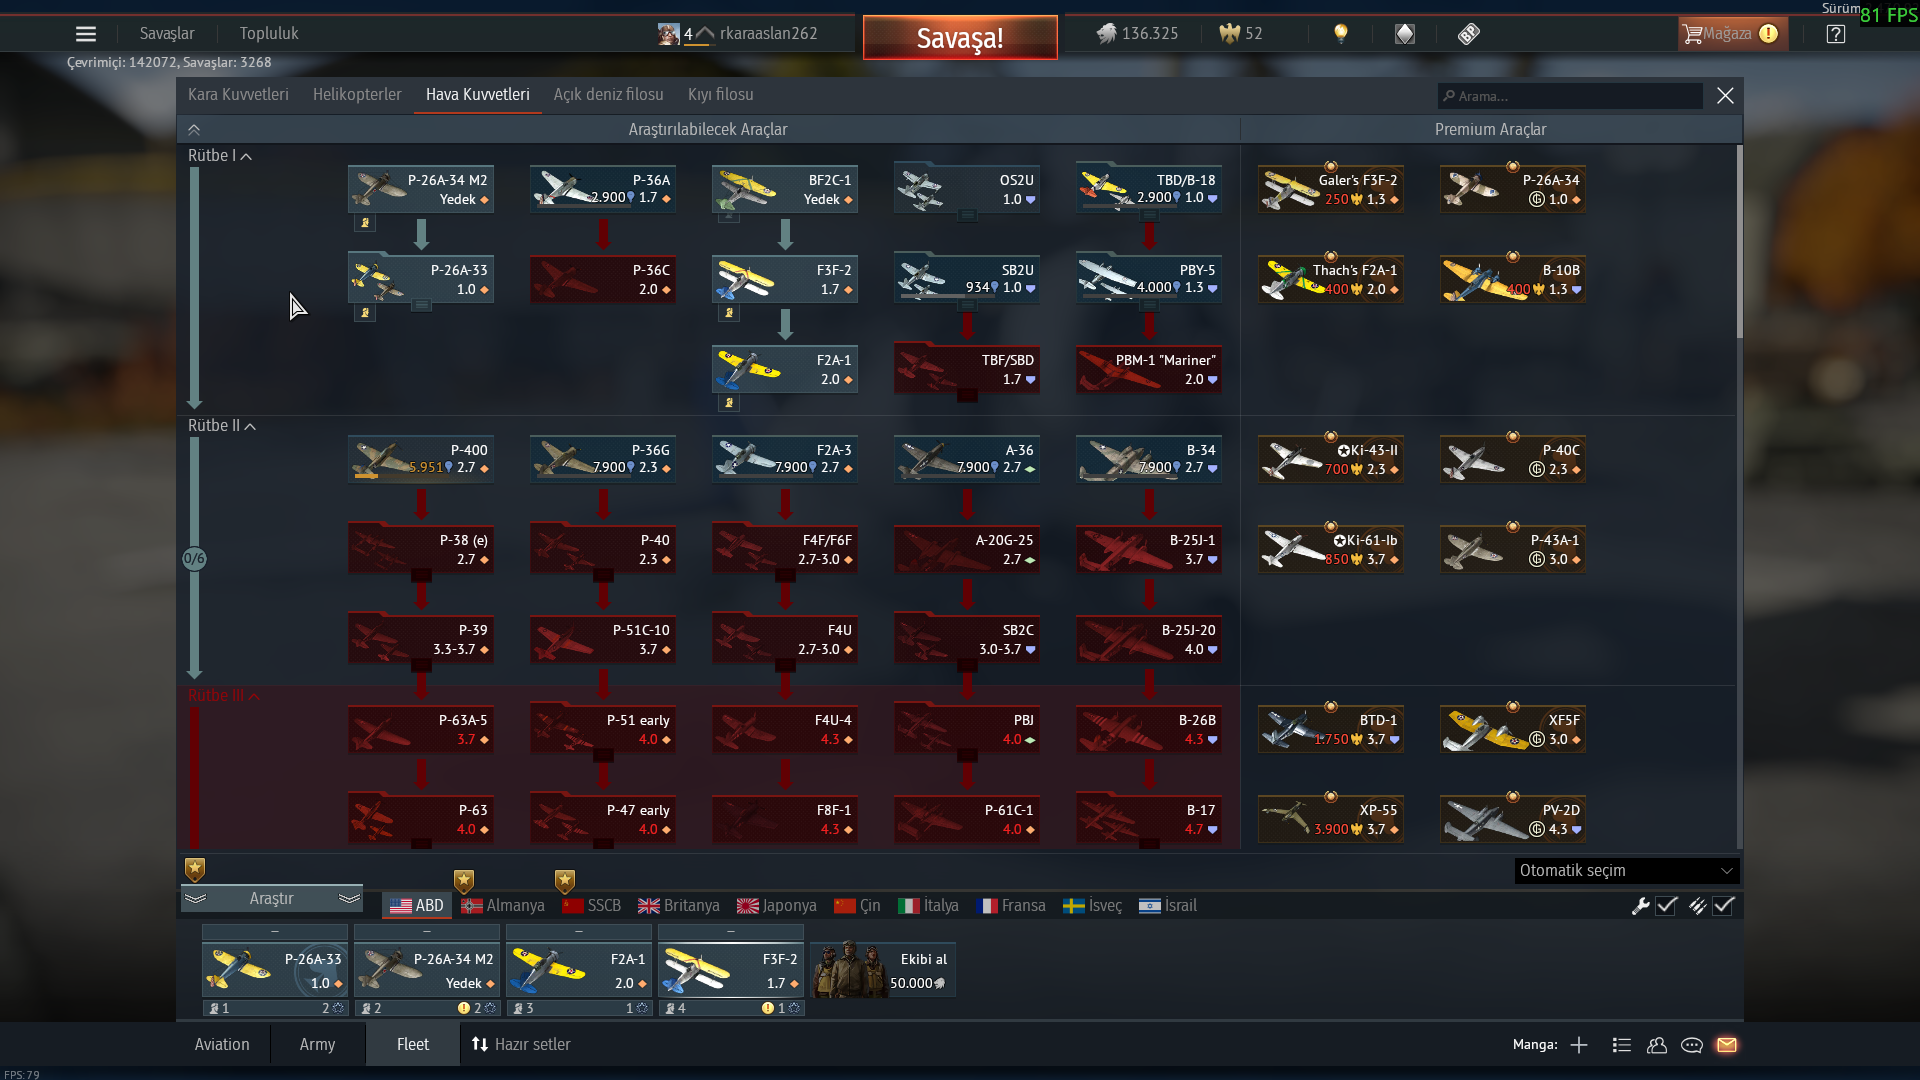Image resolution: width=1920 pixels, height=1080 pixels.
Task: Open Hazır setler presets selector
Action: click(521, 1045)
